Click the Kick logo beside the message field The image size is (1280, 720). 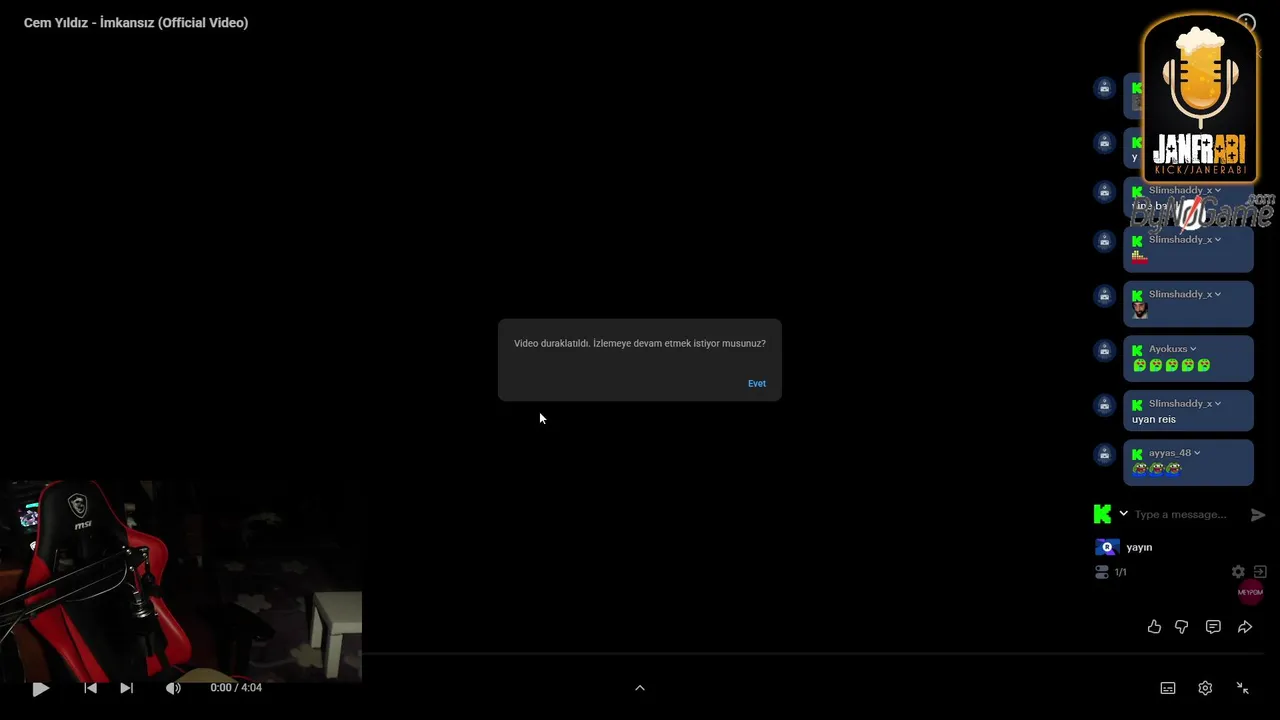click(x=1103, y=514)
